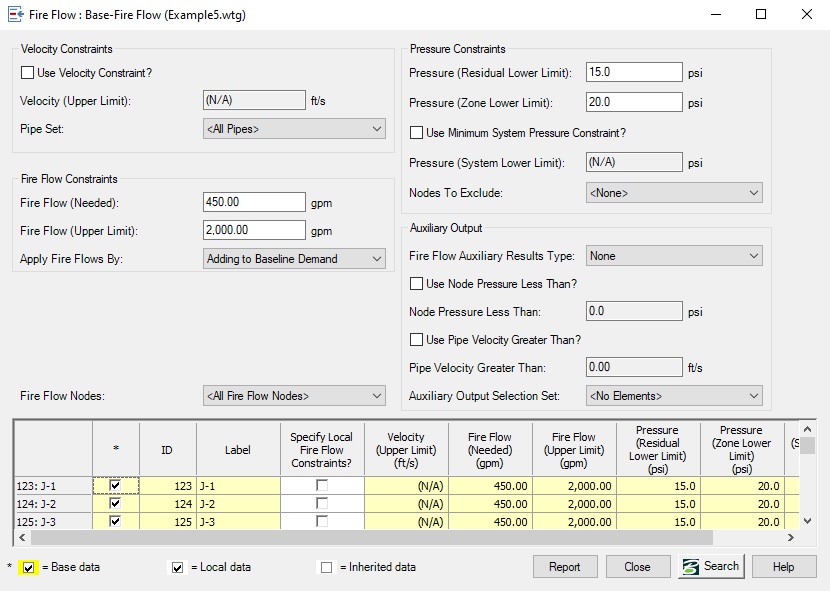The height and width of the screenshot is (591, 830).
Task: Expand the Fire Flow Nodes selector
Action: pyautogui.click(x=378, y=395)
